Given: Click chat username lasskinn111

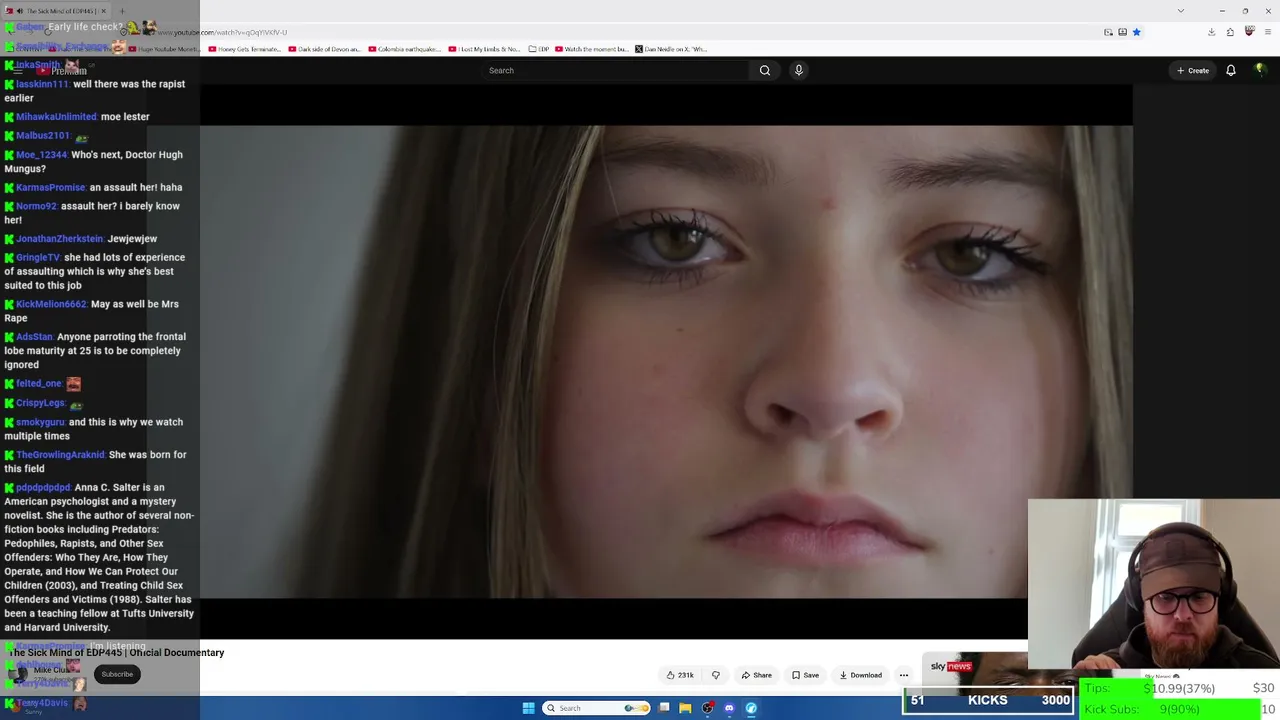Looking at the screenshot, I should click(42, 84).
